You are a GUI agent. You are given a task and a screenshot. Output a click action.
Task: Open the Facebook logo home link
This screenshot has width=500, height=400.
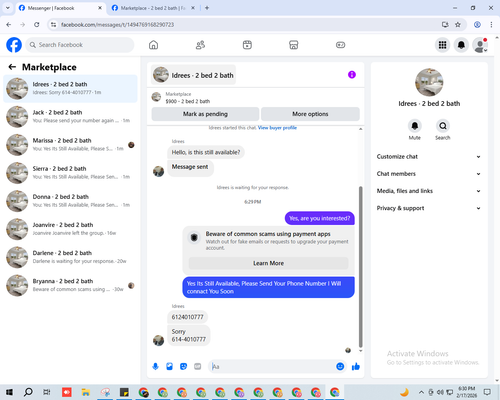(x=14, y=45)
